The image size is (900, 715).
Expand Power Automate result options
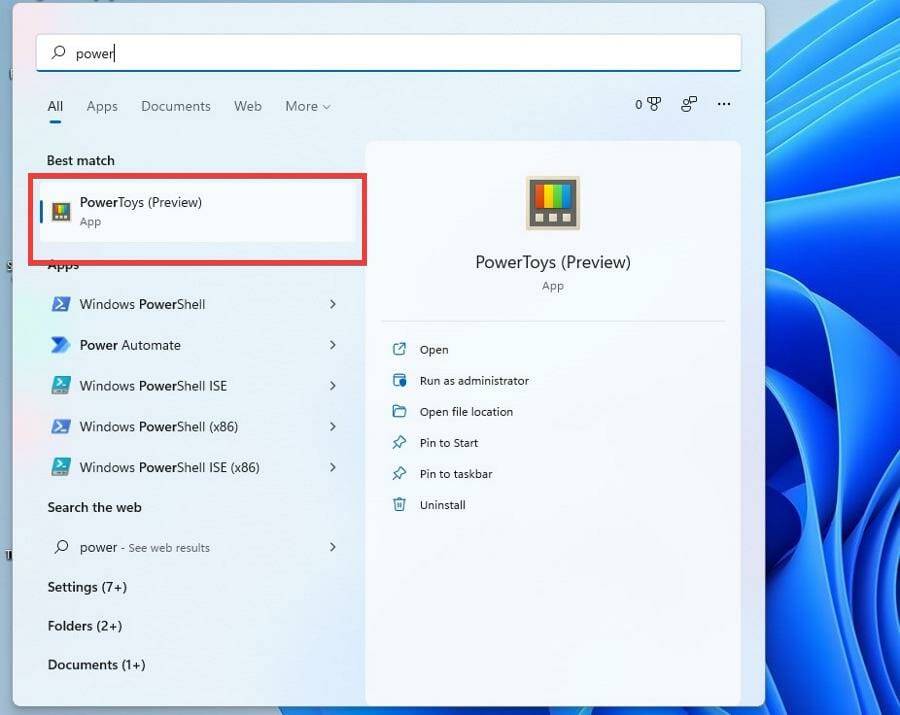333,345
